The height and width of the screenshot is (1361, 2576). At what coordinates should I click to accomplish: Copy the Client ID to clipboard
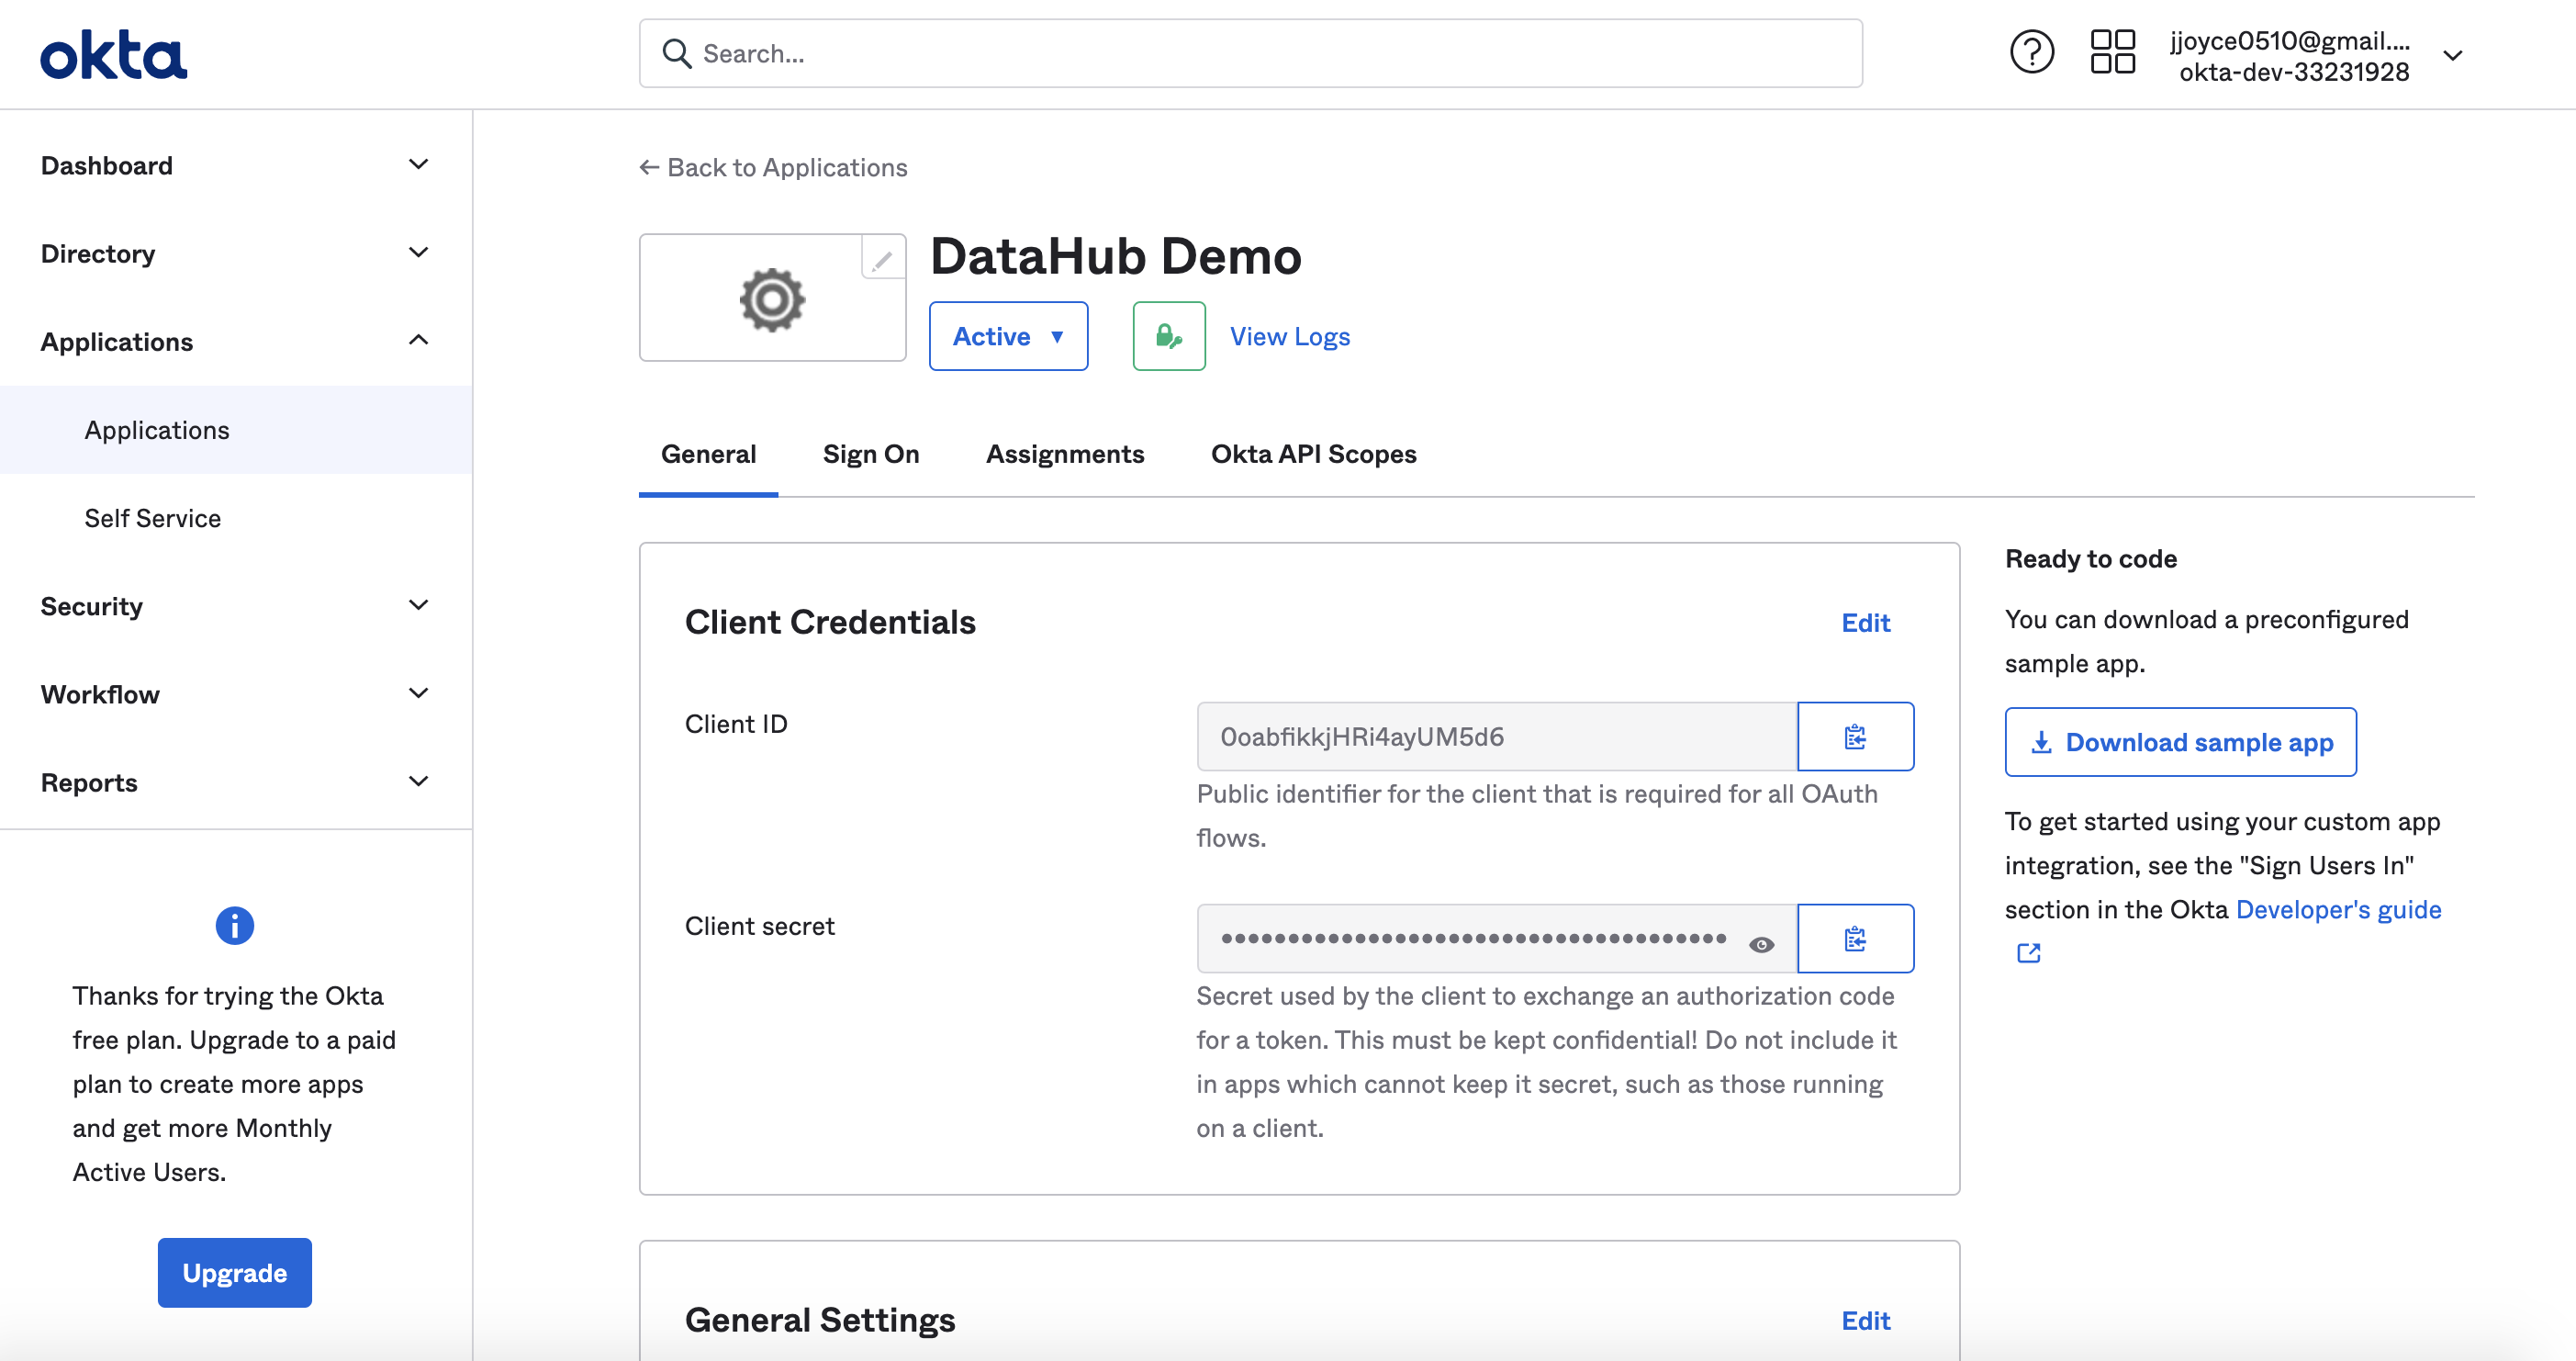coord(1855,737)
